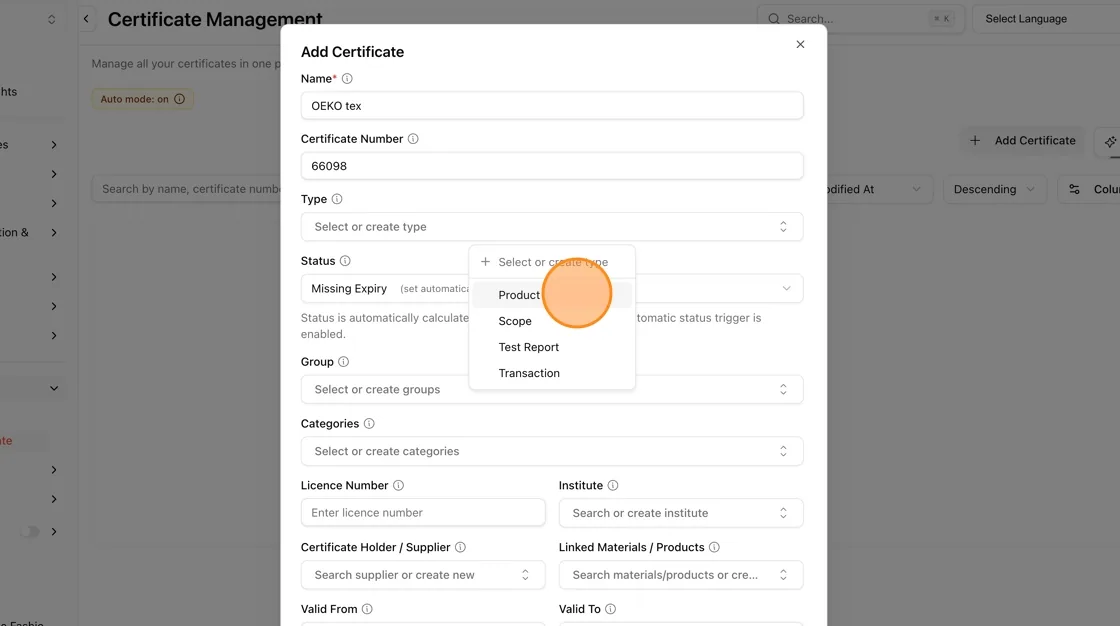Viewport: 1120px width, 626px height.
Task: Open the Search or create institute dropdown
Action: click(x=681, y=513)
